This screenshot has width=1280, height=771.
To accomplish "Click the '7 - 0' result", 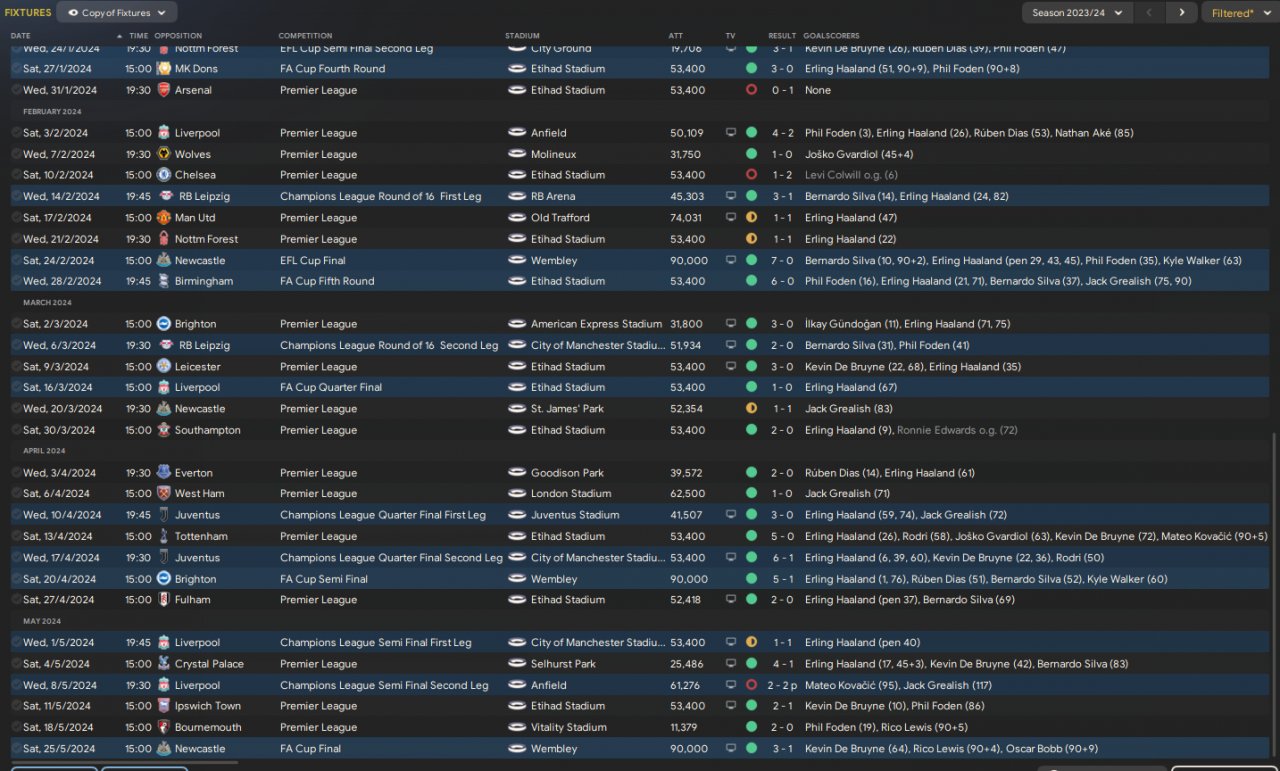I will click(x=782, y=261).
